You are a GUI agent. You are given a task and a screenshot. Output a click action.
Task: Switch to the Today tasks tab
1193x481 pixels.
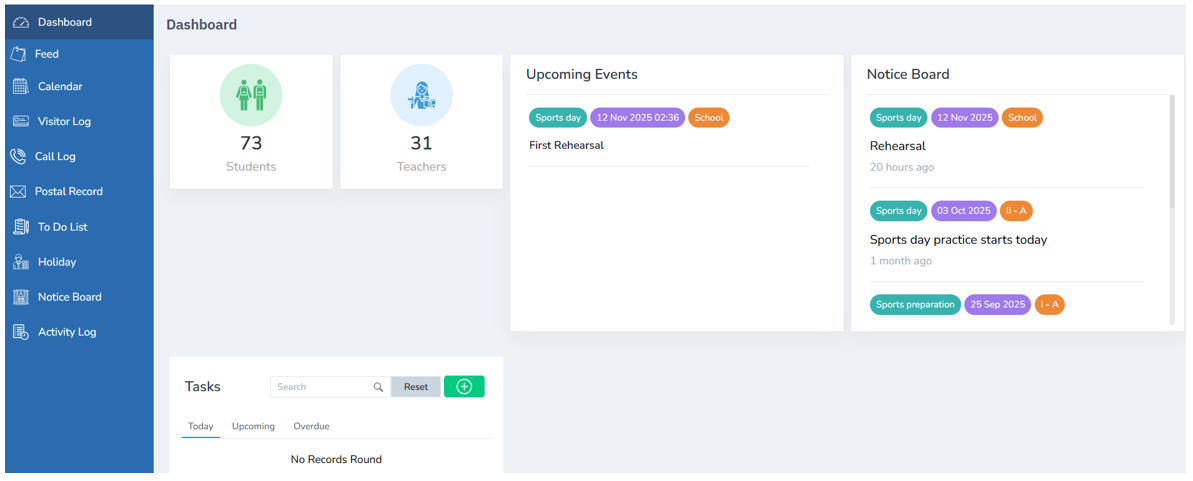(x=201, y=426)
